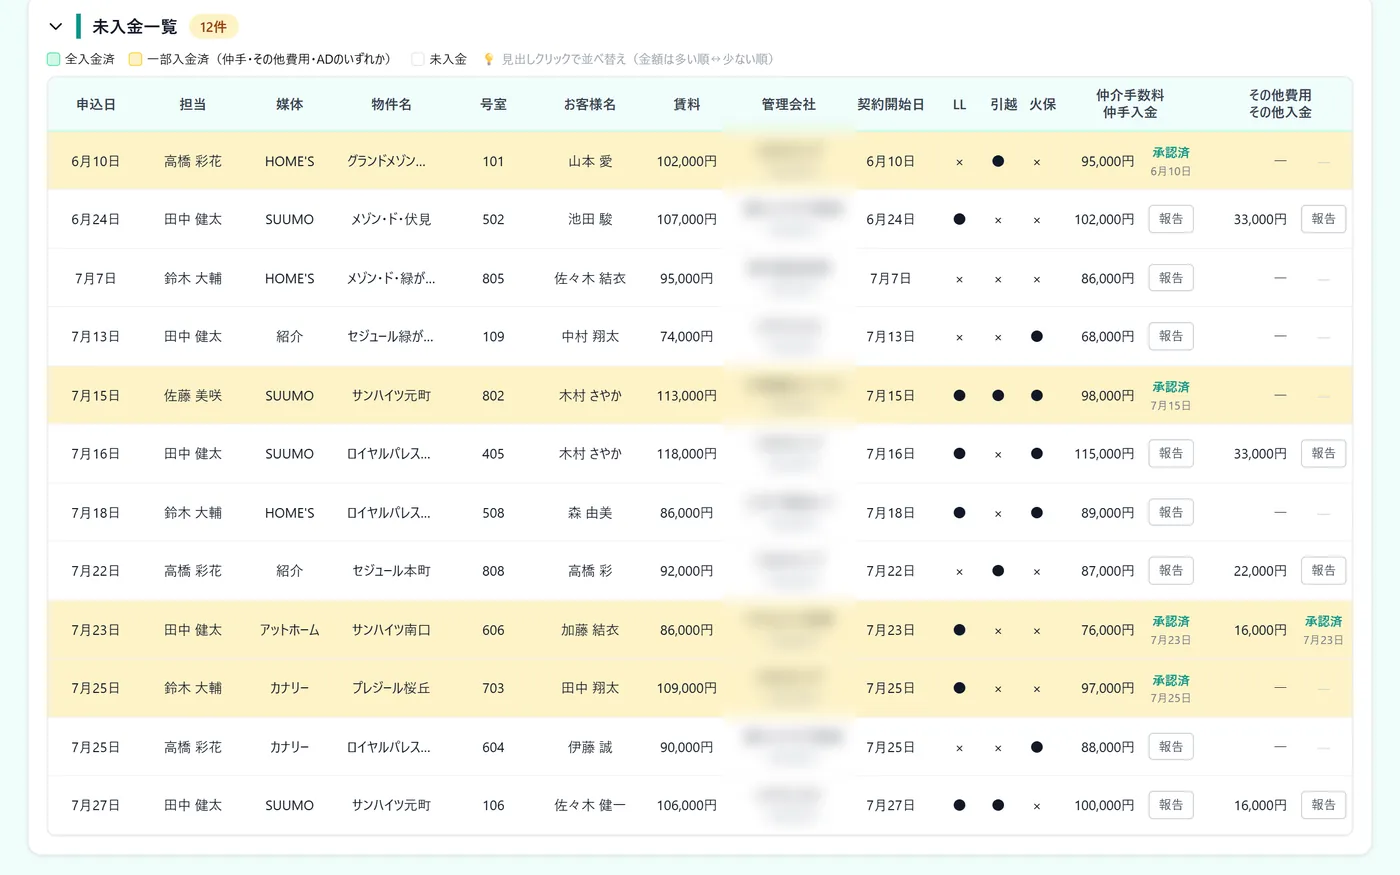The image size is (1400, 875).
Task: Click the lightbulb sorting hint icon
Action: (x=489, y=60)
